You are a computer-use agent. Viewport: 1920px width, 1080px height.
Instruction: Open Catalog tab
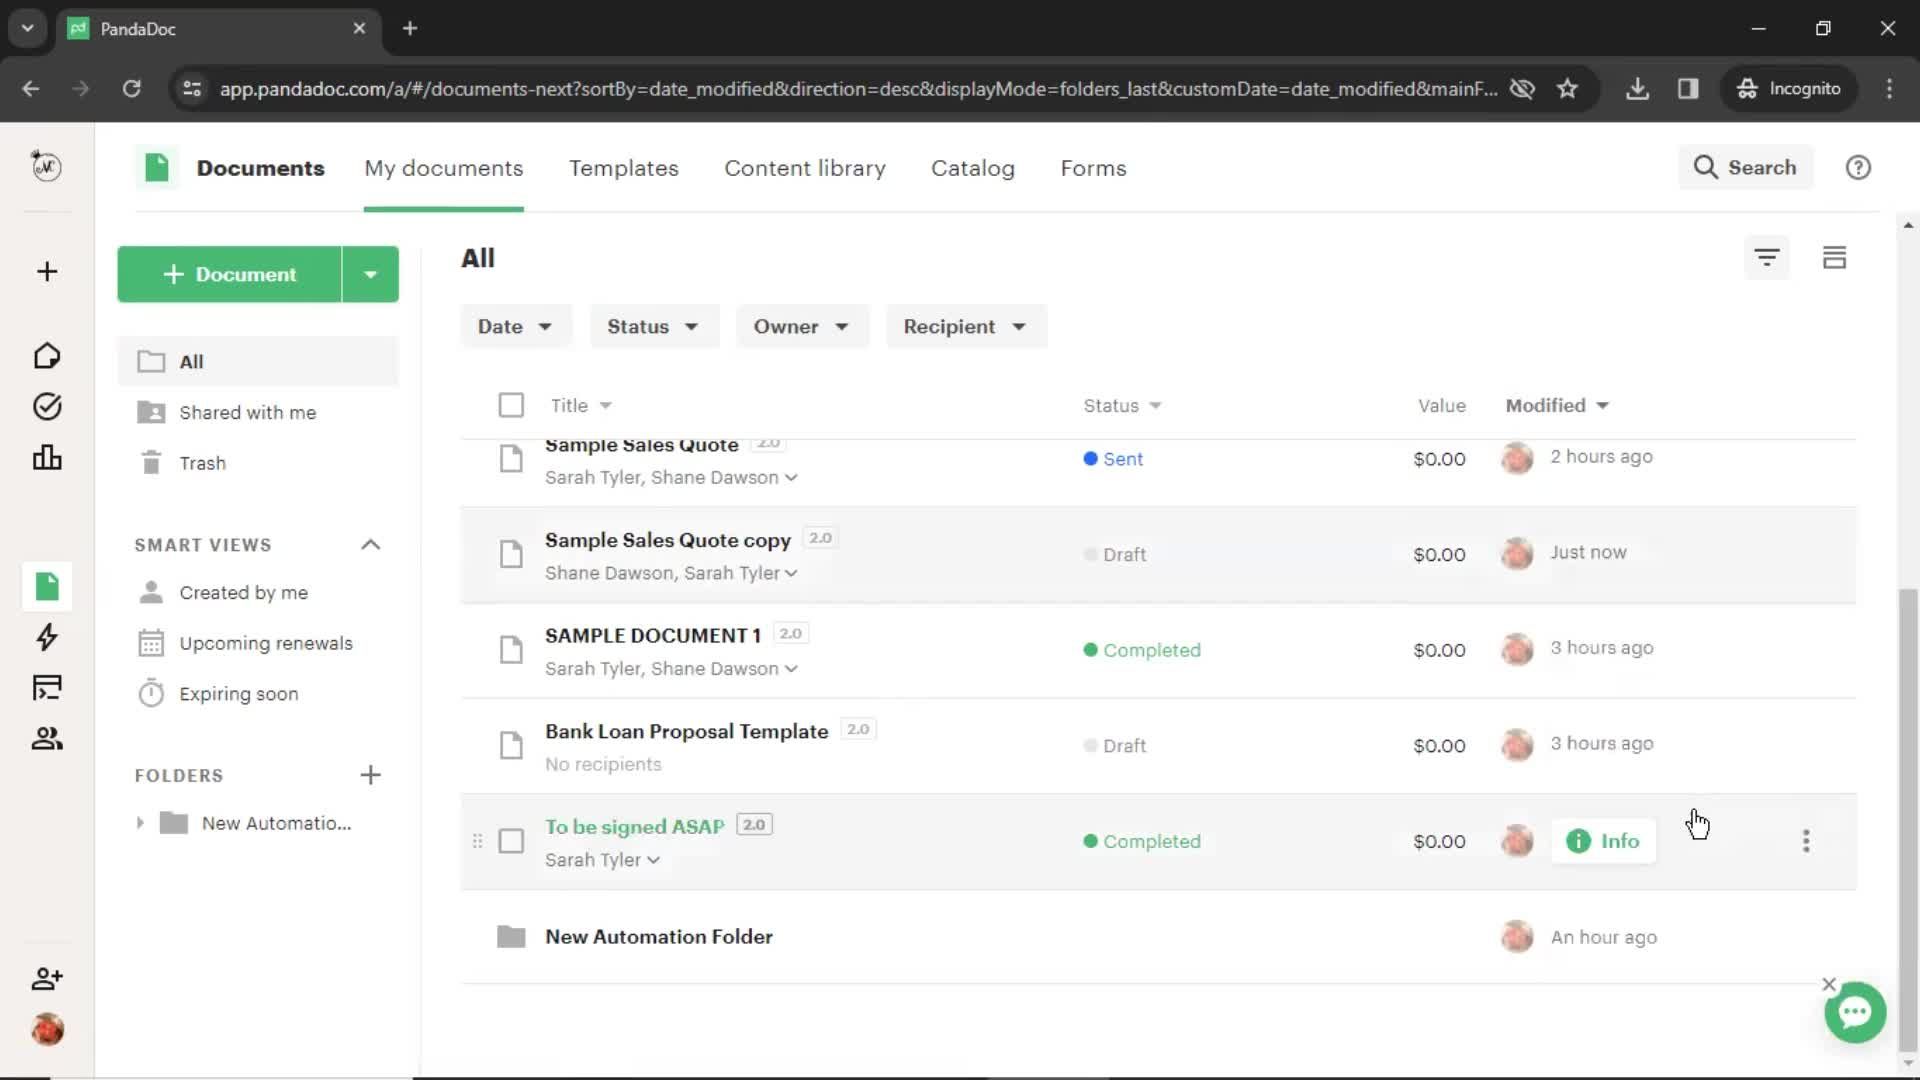(x=972, y=168)
